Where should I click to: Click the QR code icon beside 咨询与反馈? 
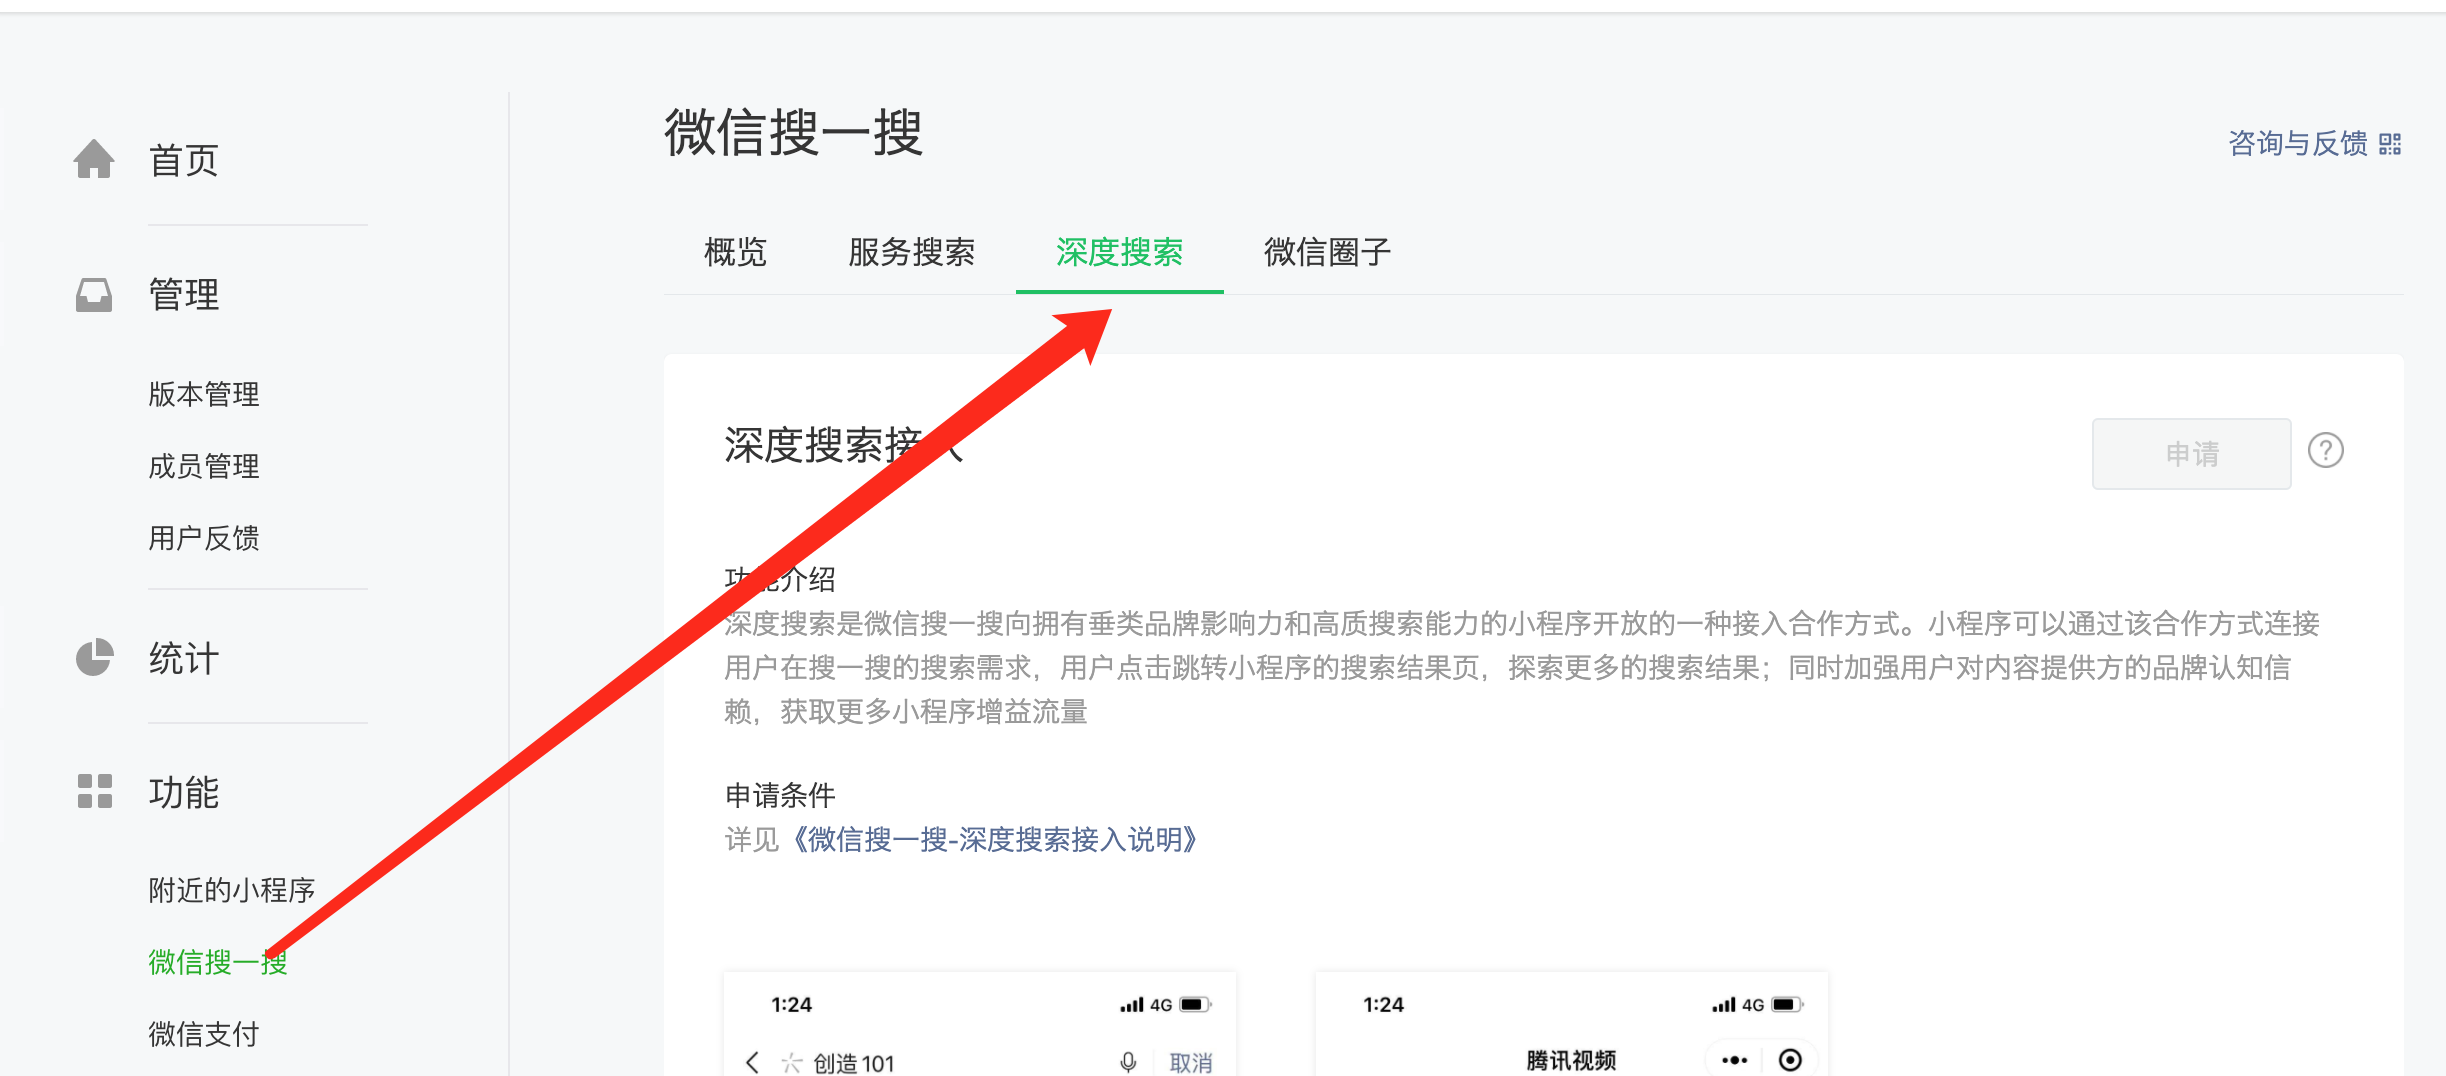click(2390, 145)
